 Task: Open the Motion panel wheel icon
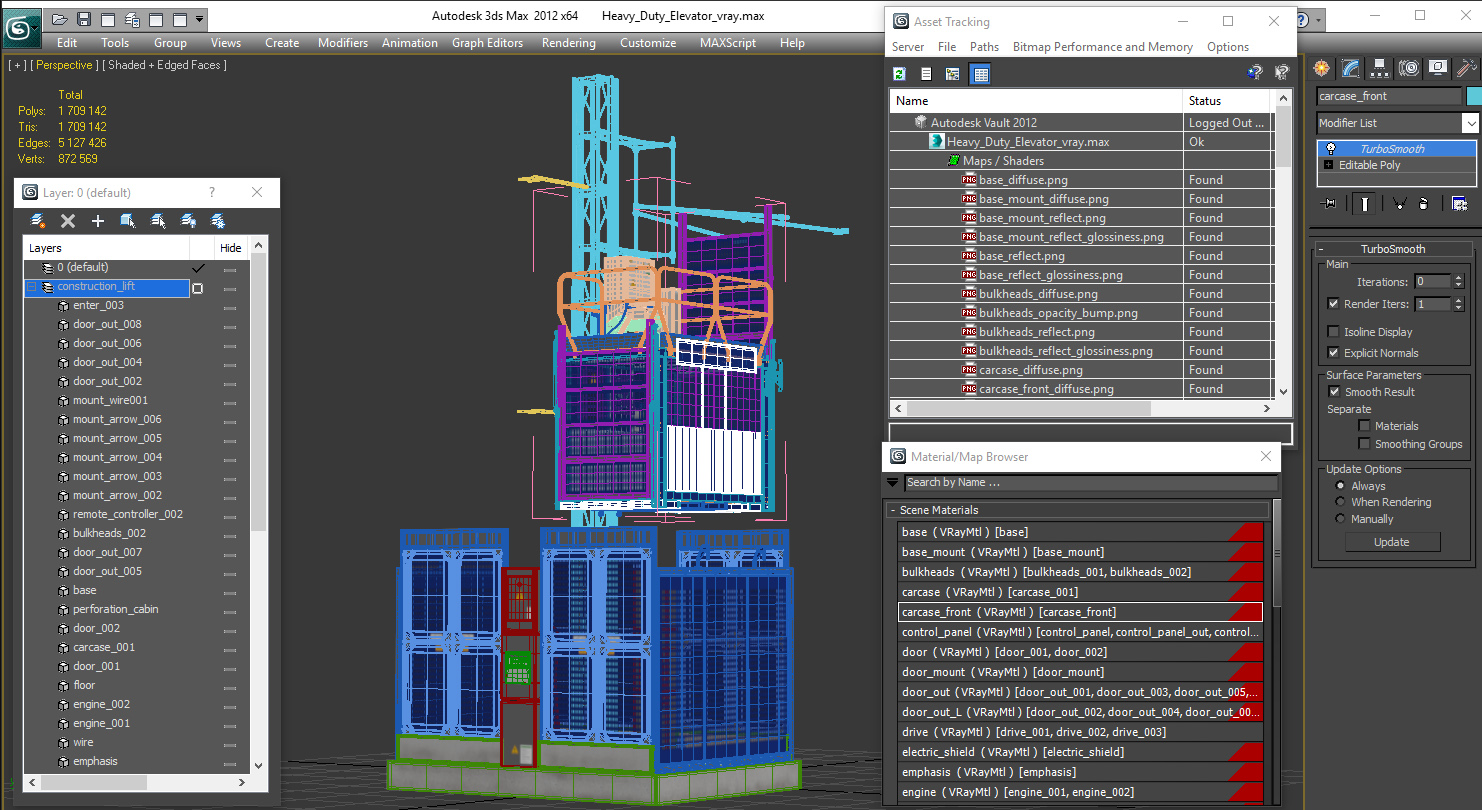tap(1409, 68)
